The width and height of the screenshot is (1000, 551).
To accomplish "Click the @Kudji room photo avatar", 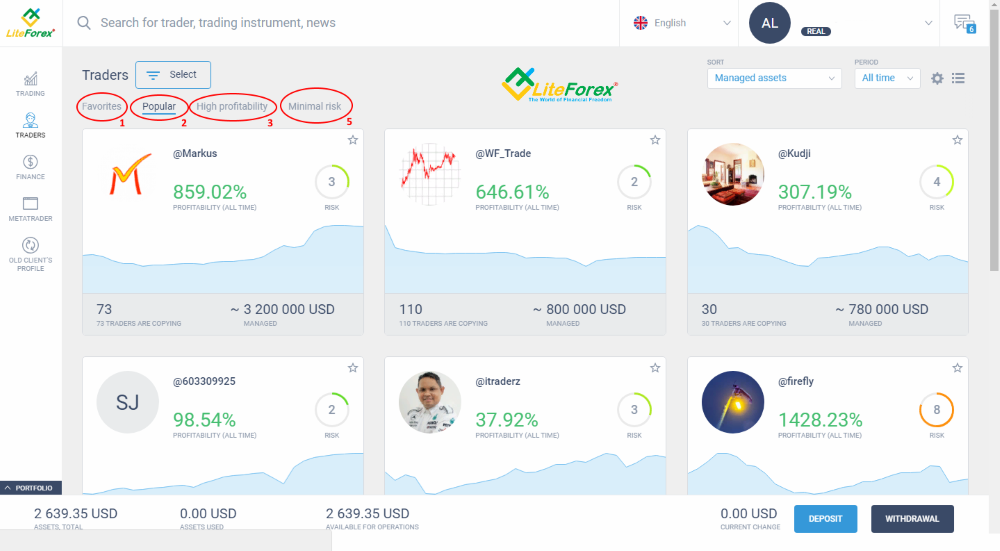I will 733,174.
